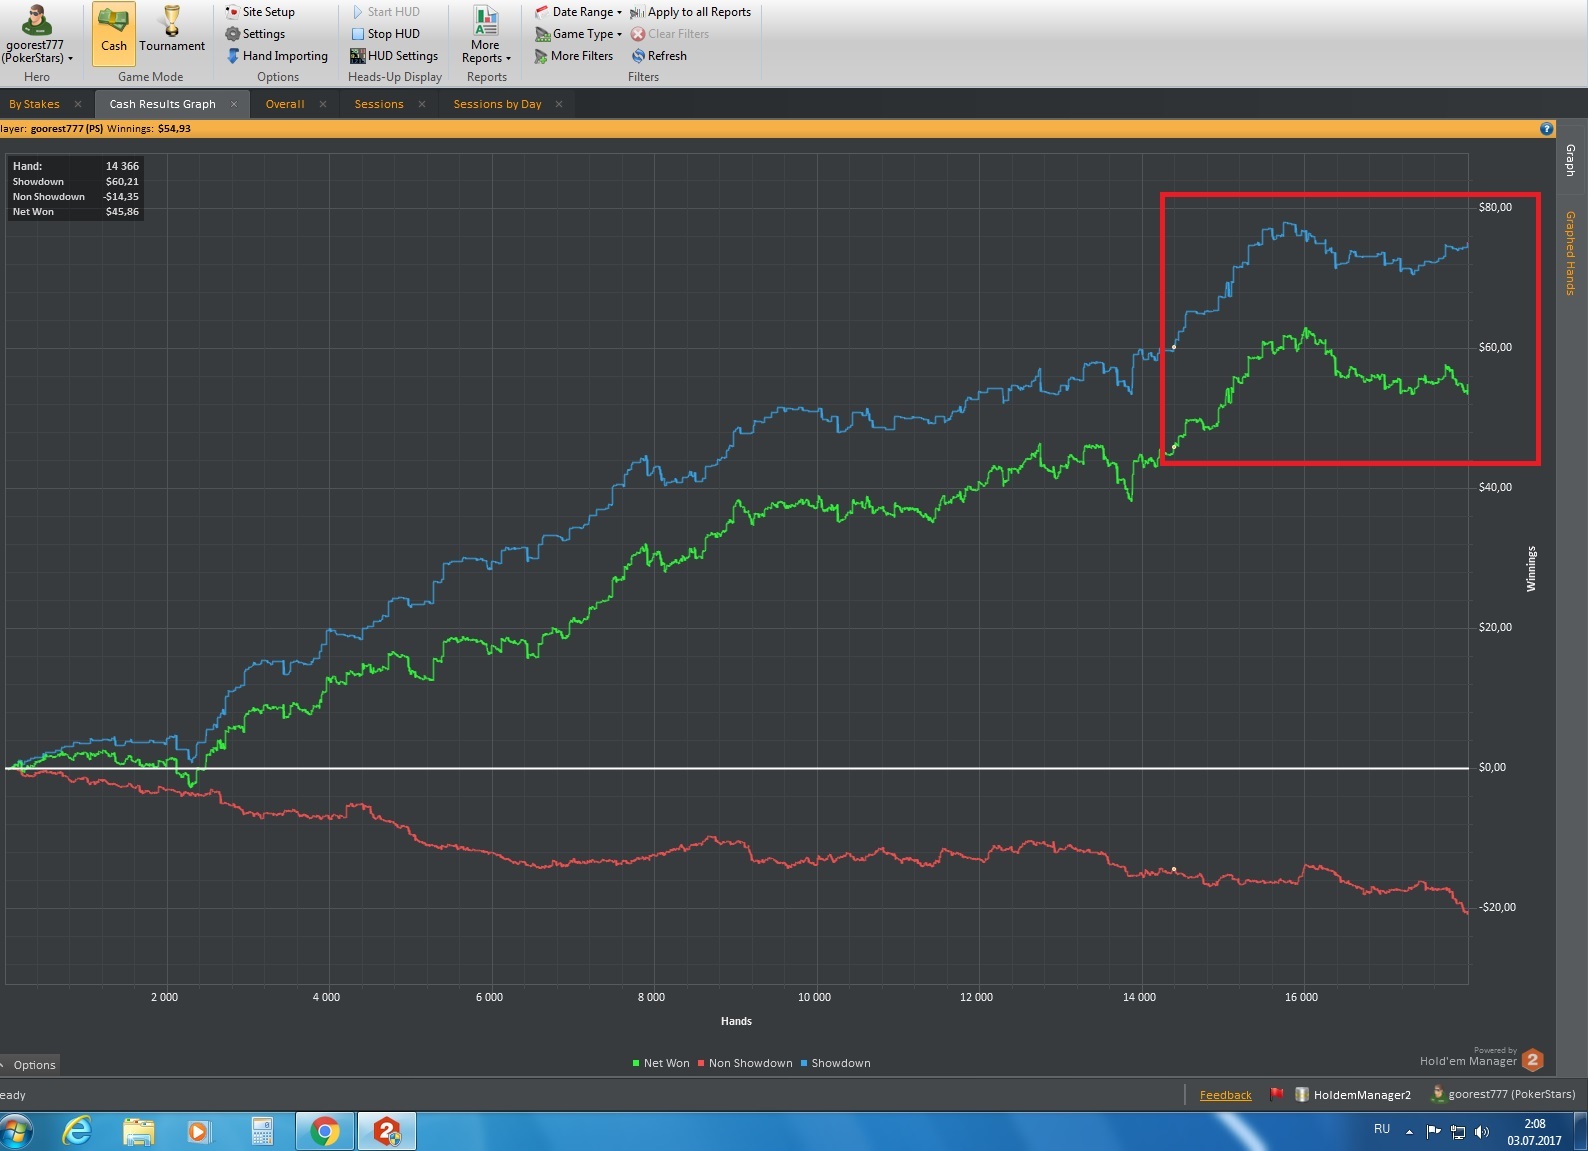
Task: Open Google Chrome from taskbar
Action: pos(324,1132)
